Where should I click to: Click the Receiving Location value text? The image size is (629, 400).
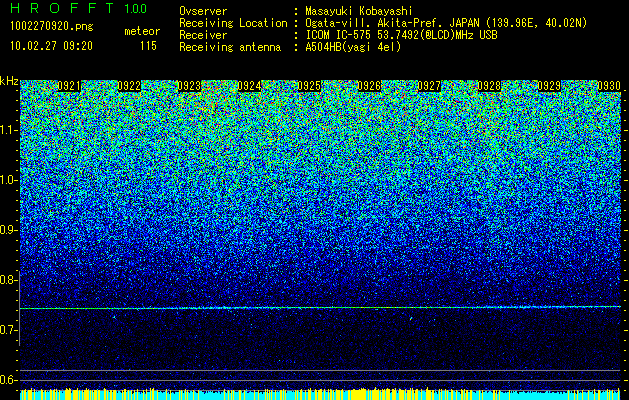[446, 23]
